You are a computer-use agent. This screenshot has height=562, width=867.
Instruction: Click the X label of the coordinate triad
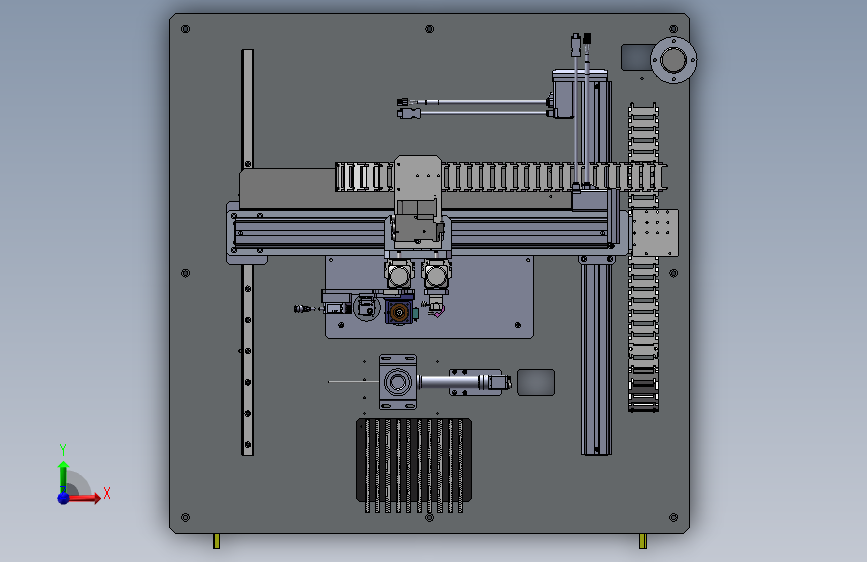(107, 493)
